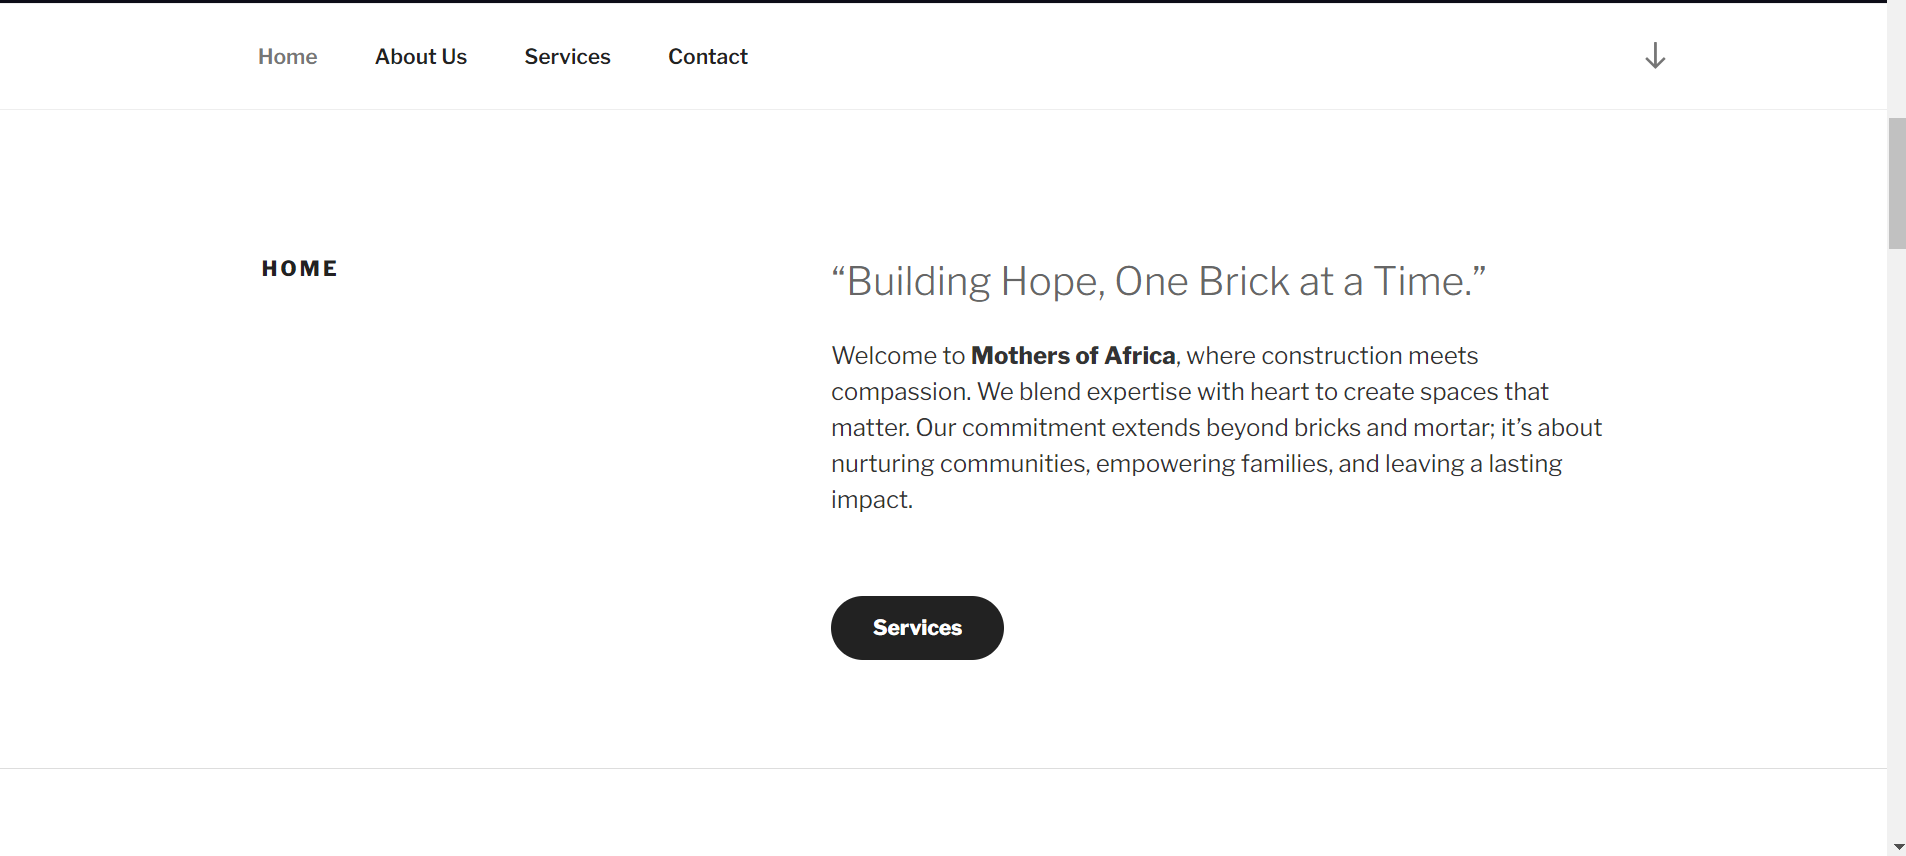Image resolution: width=1906 pixels, height=856 pixels.
Task: Click the scrollbar's bottom down arrow
Action: (1897, 847)
